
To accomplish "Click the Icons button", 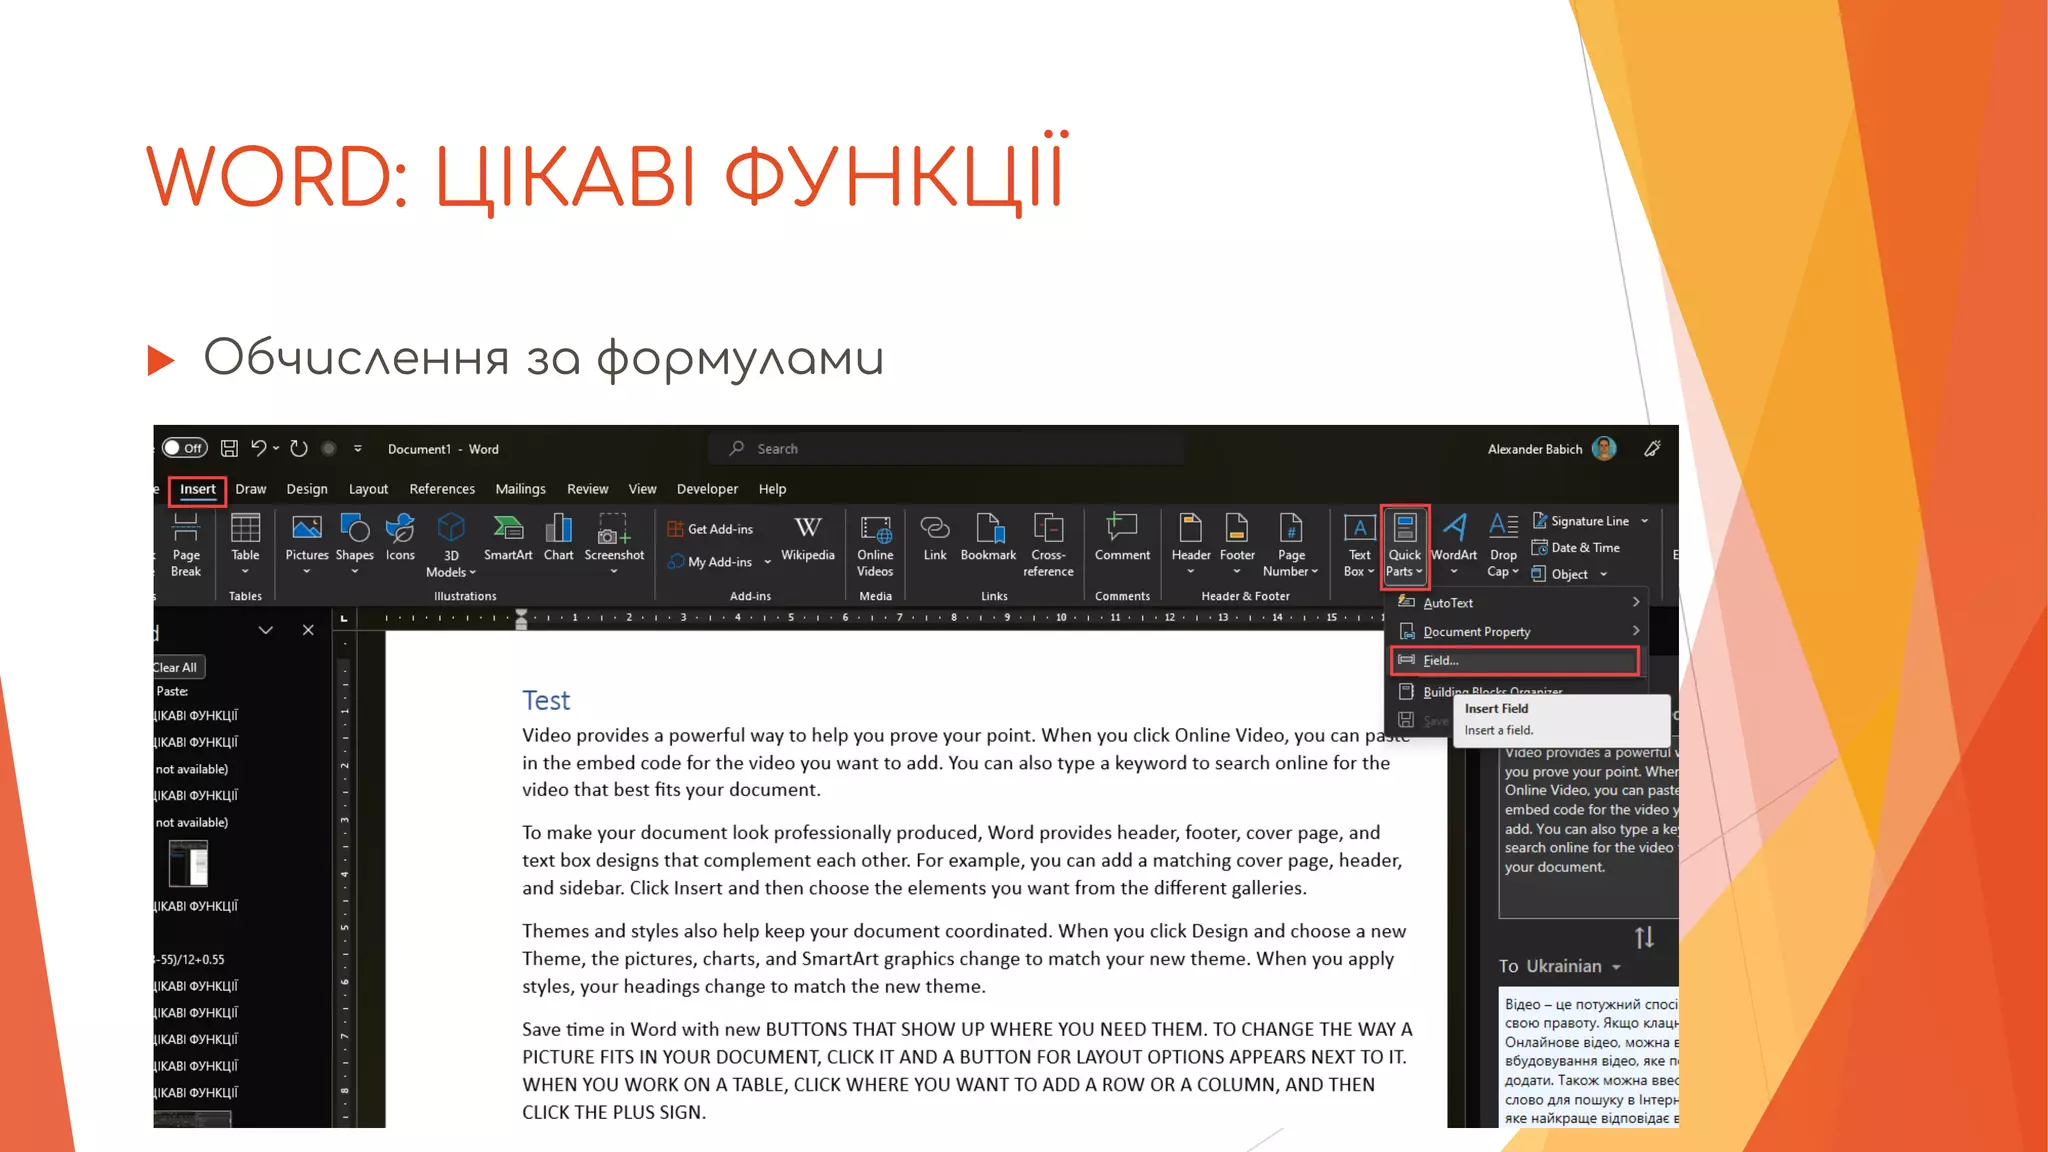I will (x=400, y=537).
